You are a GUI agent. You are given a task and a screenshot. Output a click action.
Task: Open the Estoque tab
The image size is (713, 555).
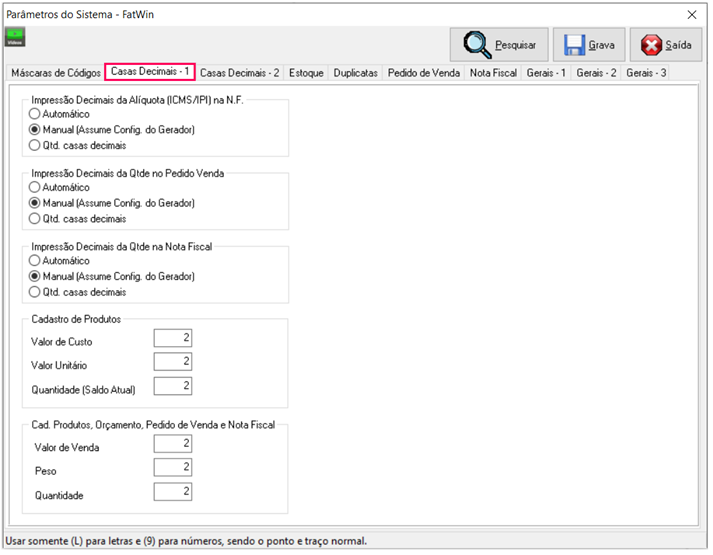click(306, 73)
